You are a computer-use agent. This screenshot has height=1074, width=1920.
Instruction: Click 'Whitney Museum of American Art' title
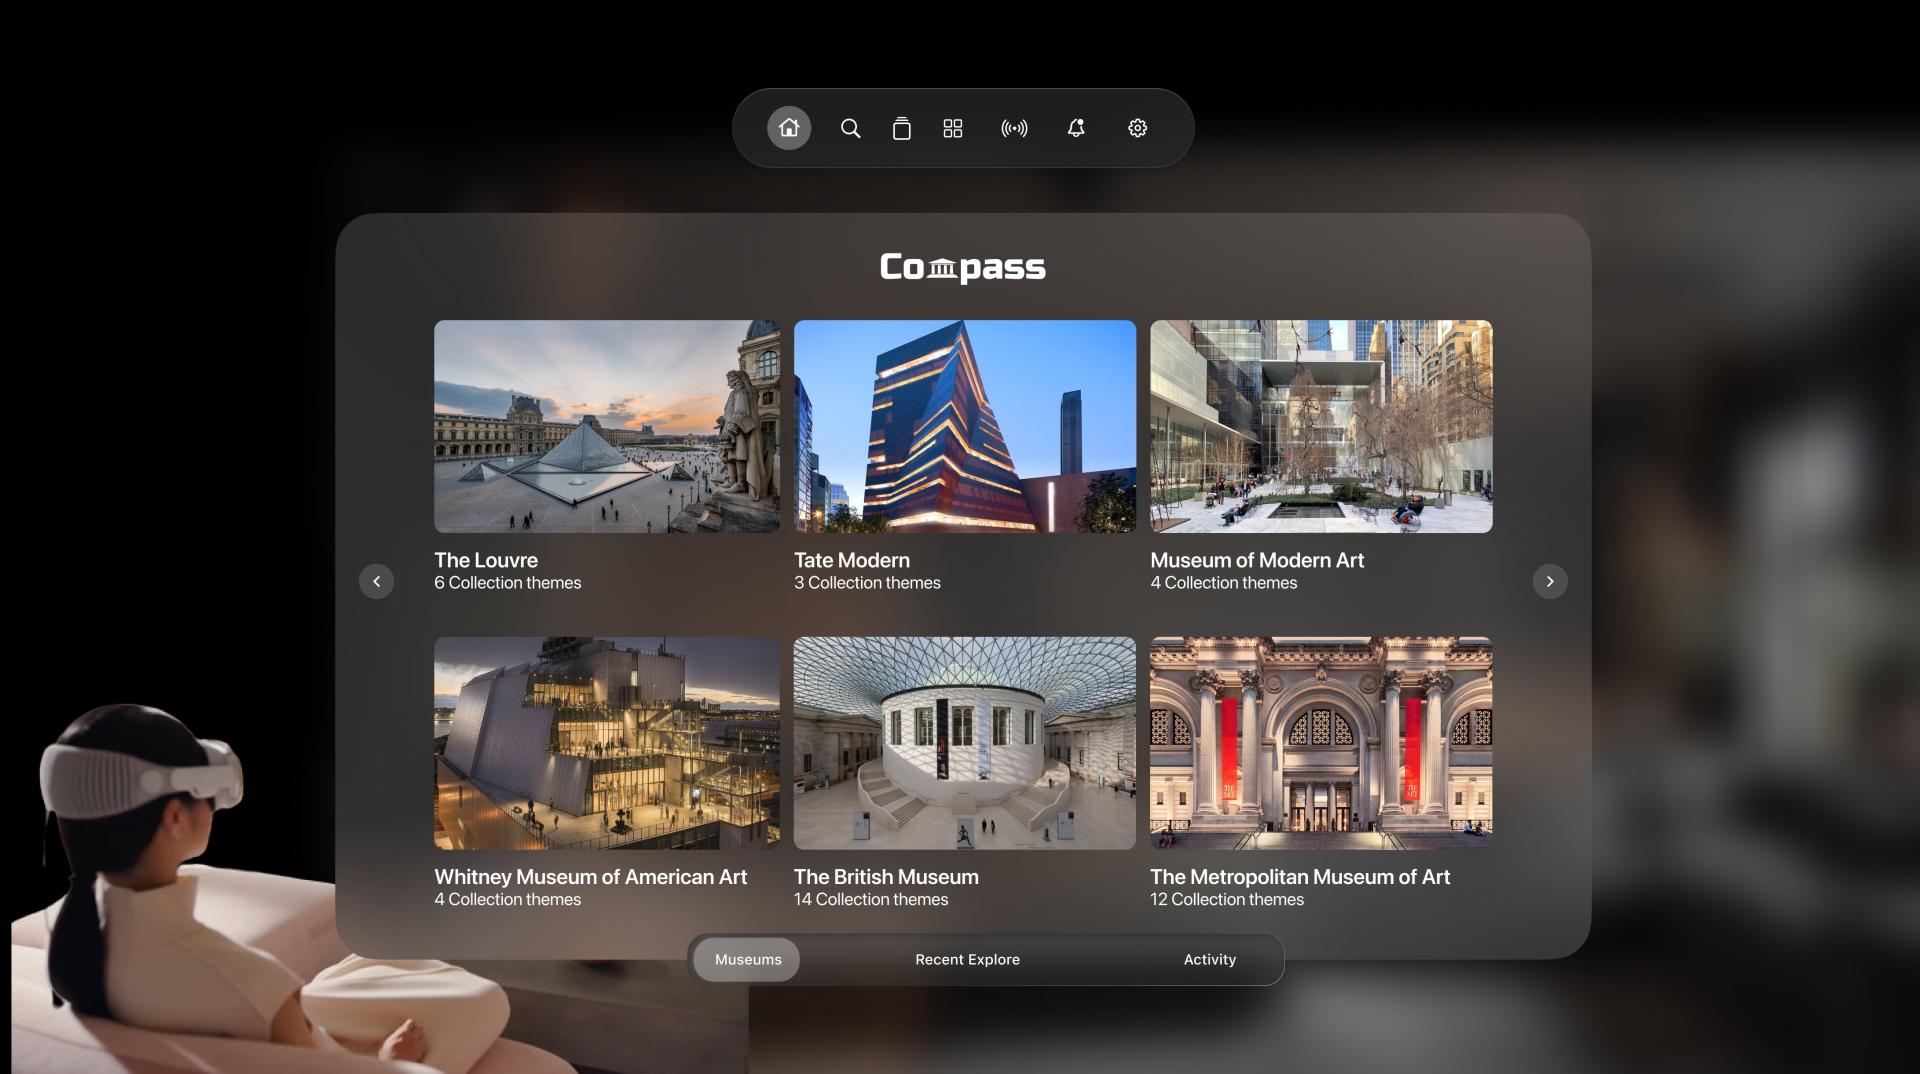tap(590, 877)
